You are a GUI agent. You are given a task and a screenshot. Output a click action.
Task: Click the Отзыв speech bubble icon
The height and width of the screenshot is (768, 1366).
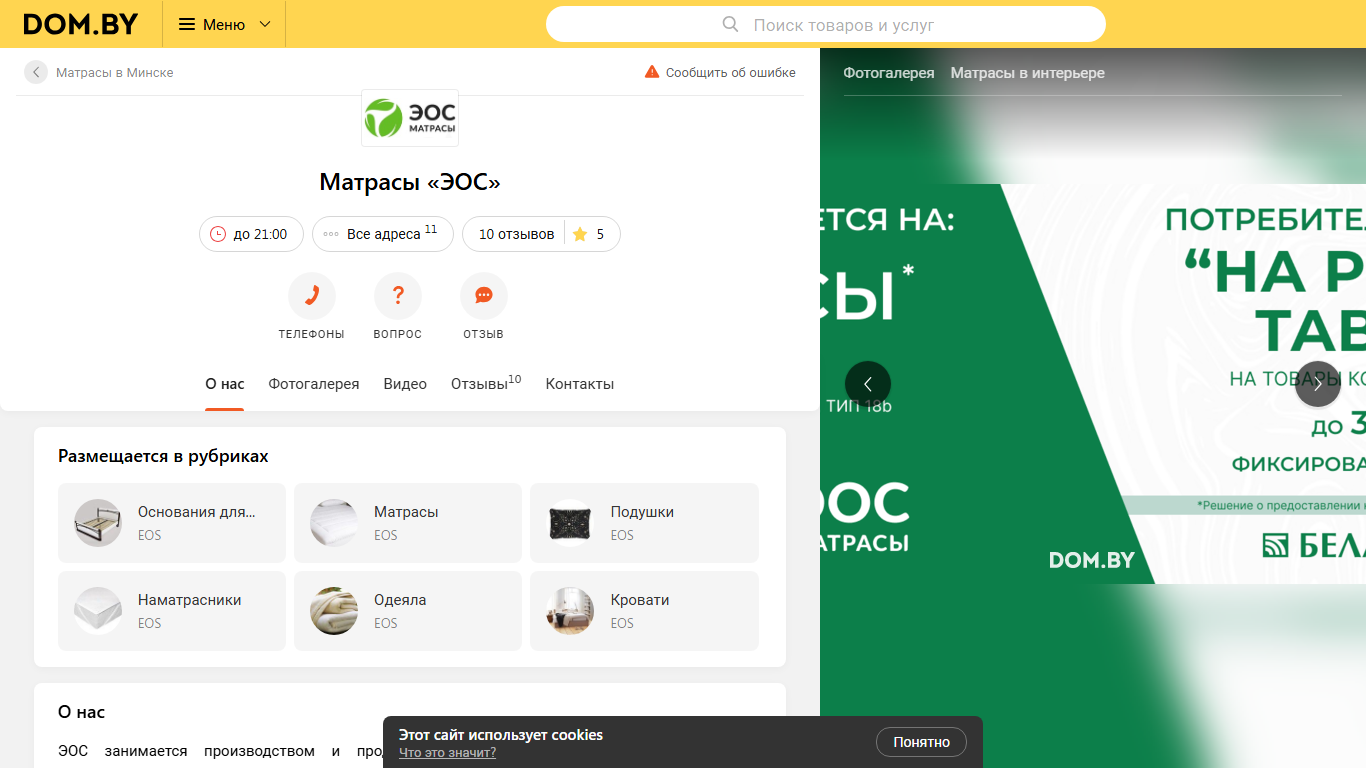[484, 296]
